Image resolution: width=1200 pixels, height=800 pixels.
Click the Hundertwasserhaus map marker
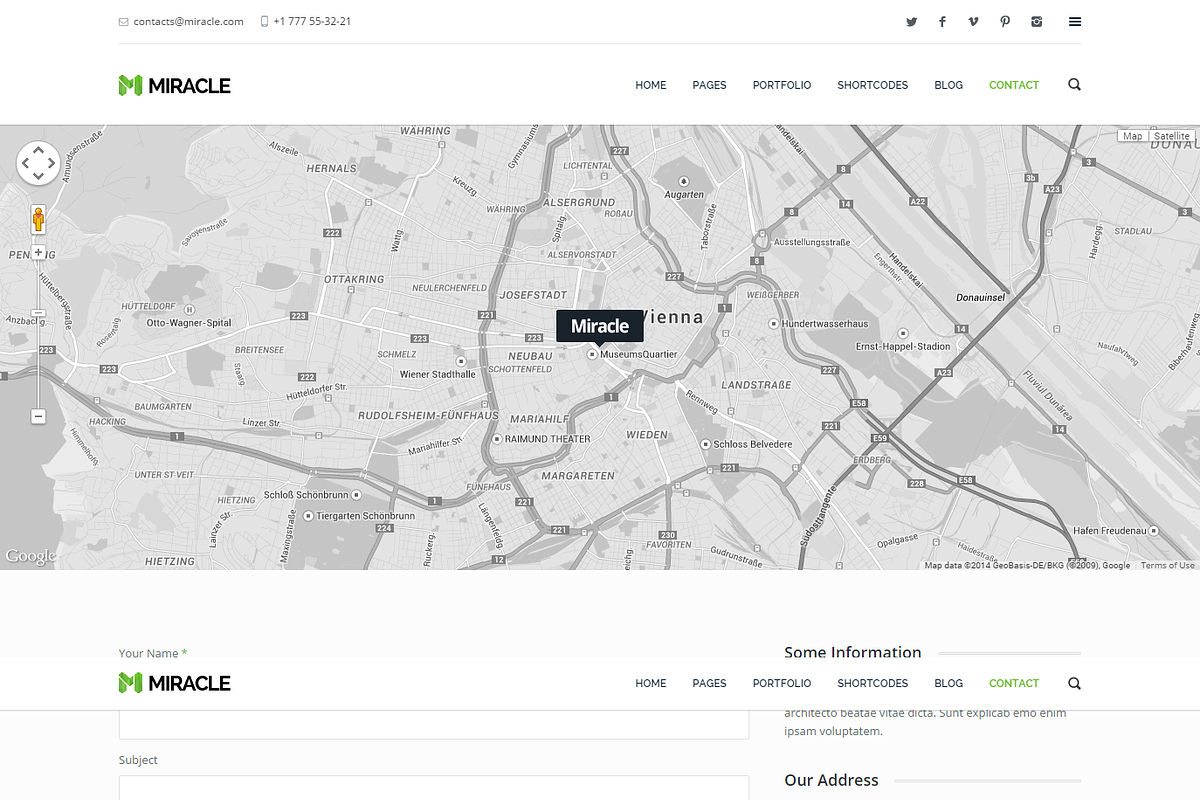coord(773,324)
